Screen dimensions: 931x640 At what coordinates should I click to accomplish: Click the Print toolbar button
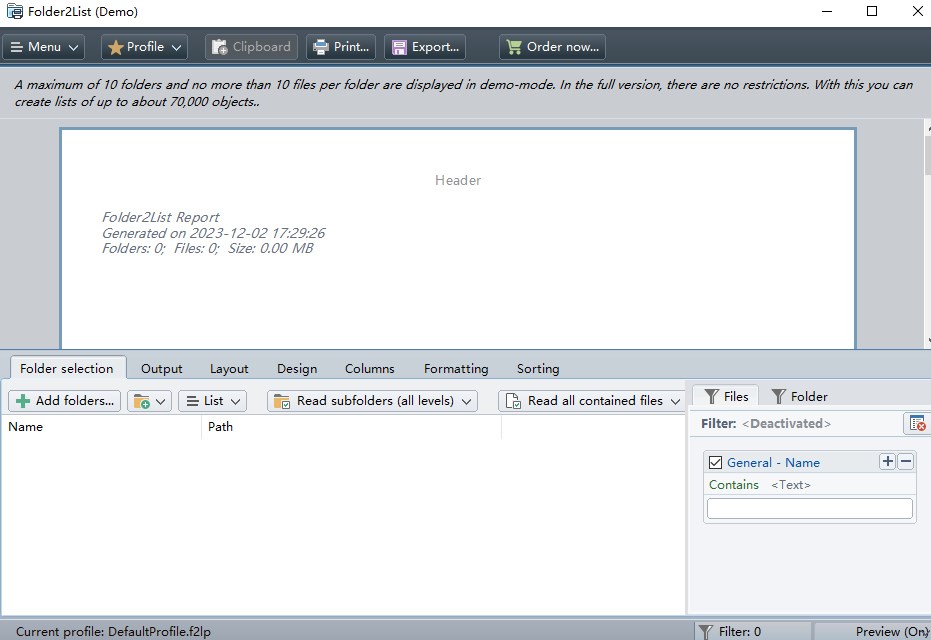pos(342,47)
